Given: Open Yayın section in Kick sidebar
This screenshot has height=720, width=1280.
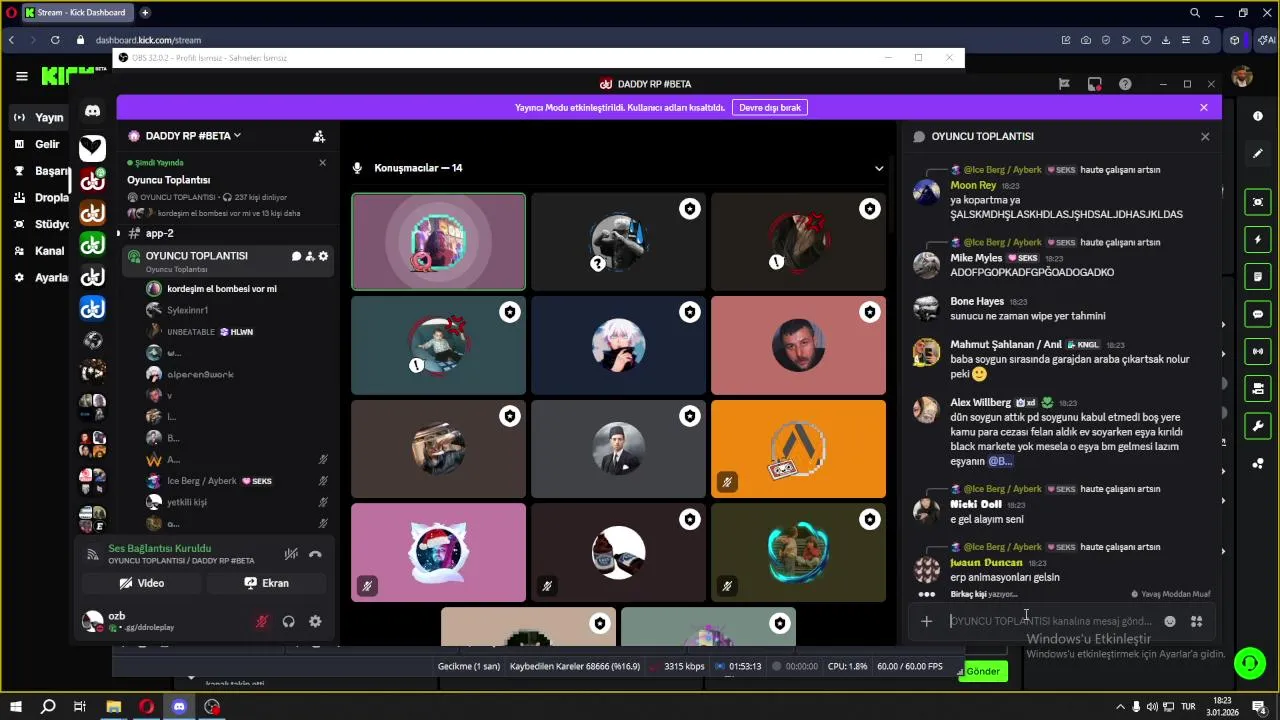Looking at the screenshot, I should [x=38, y=117].
